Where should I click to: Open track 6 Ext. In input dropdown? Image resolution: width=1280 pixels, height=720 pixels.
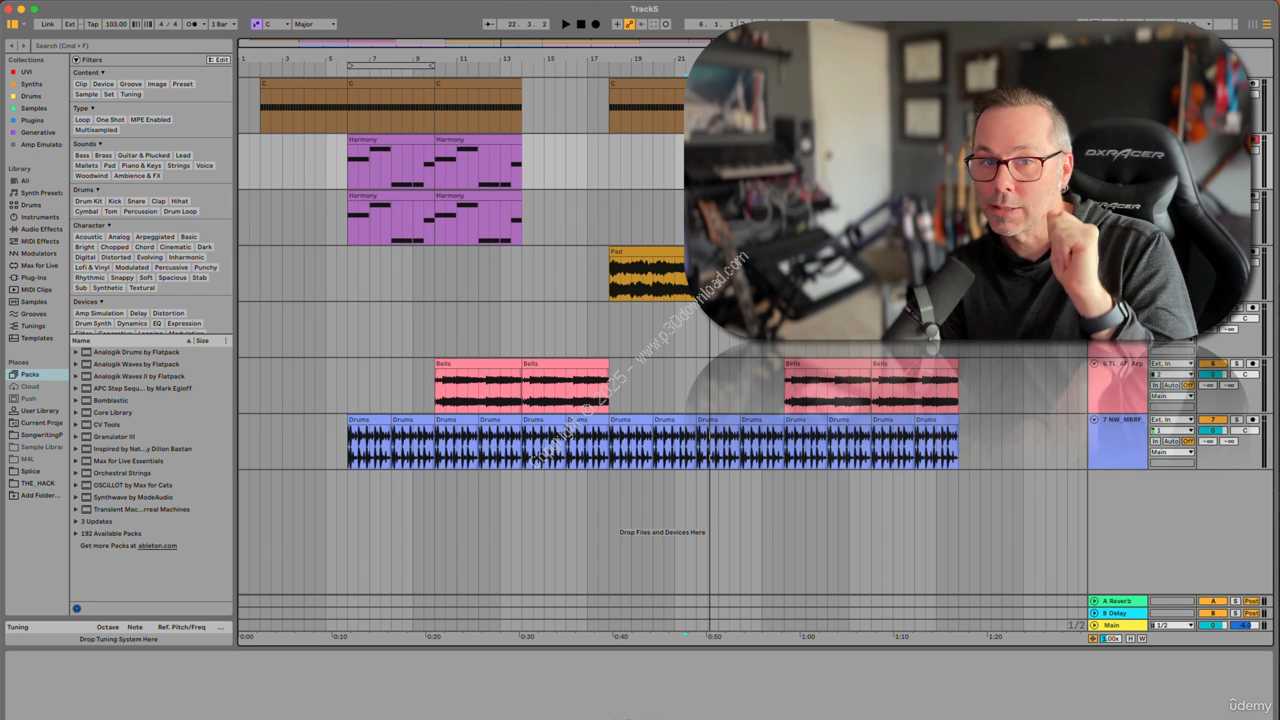(x=1172, y=363)
